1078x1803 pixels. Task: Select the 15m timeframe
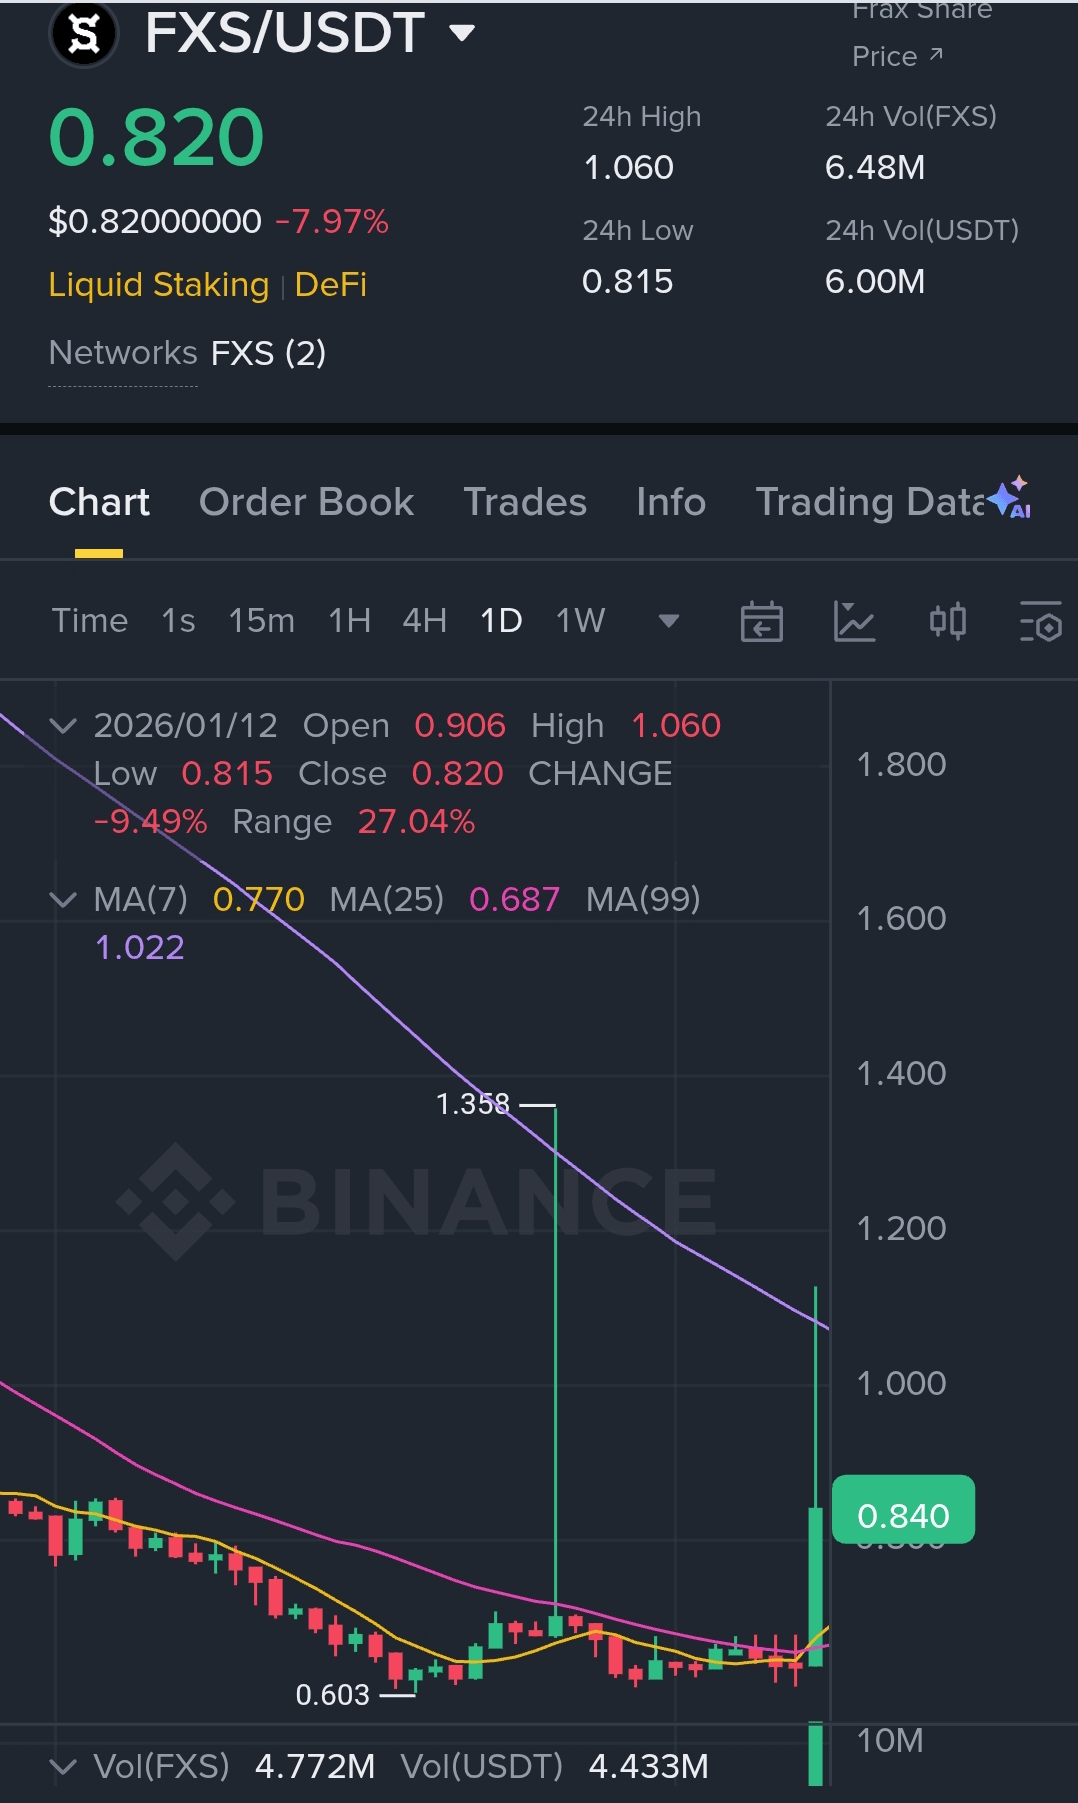pyautogui.click(x=261, y=621)
